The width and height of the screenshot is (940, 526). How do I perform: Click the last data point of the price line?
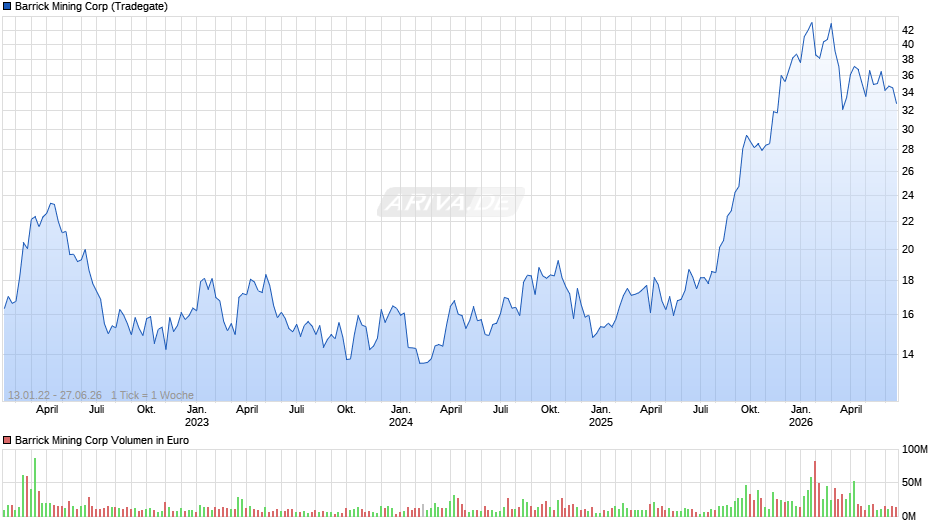tap(897, 103)
